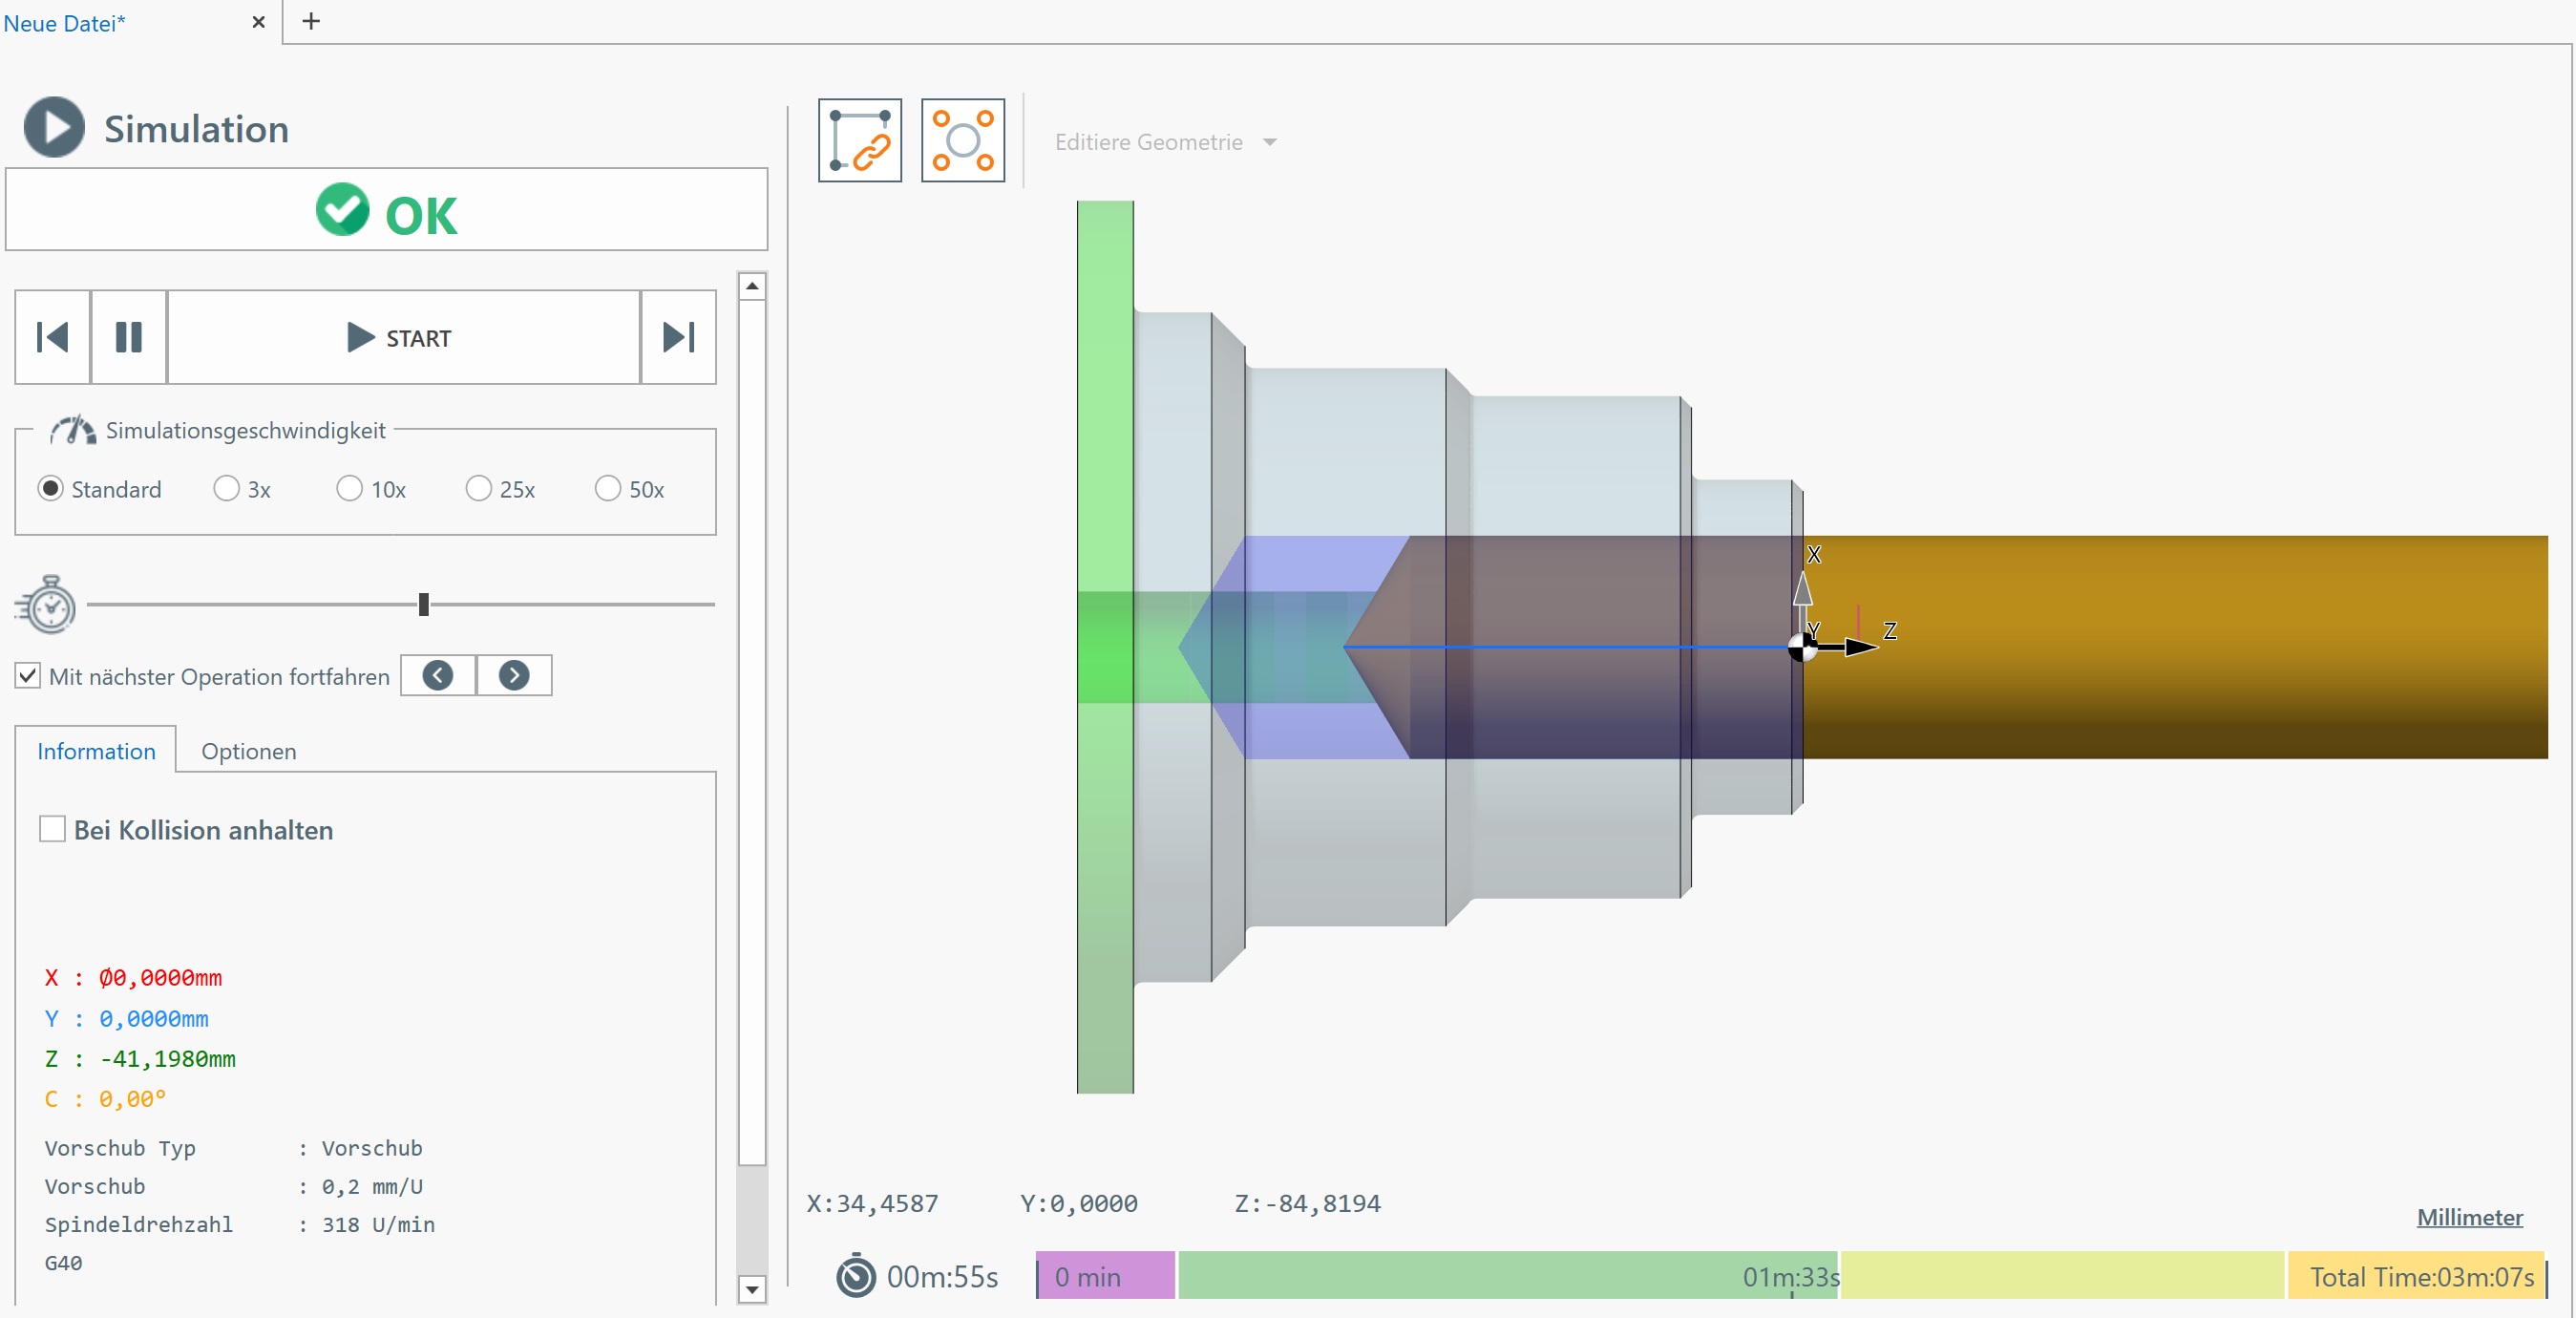Image resolution: width=2576 pixels, height=1318 pixels.
Task: Select the 10x simulation speed
Action: (x=349, y=488)
